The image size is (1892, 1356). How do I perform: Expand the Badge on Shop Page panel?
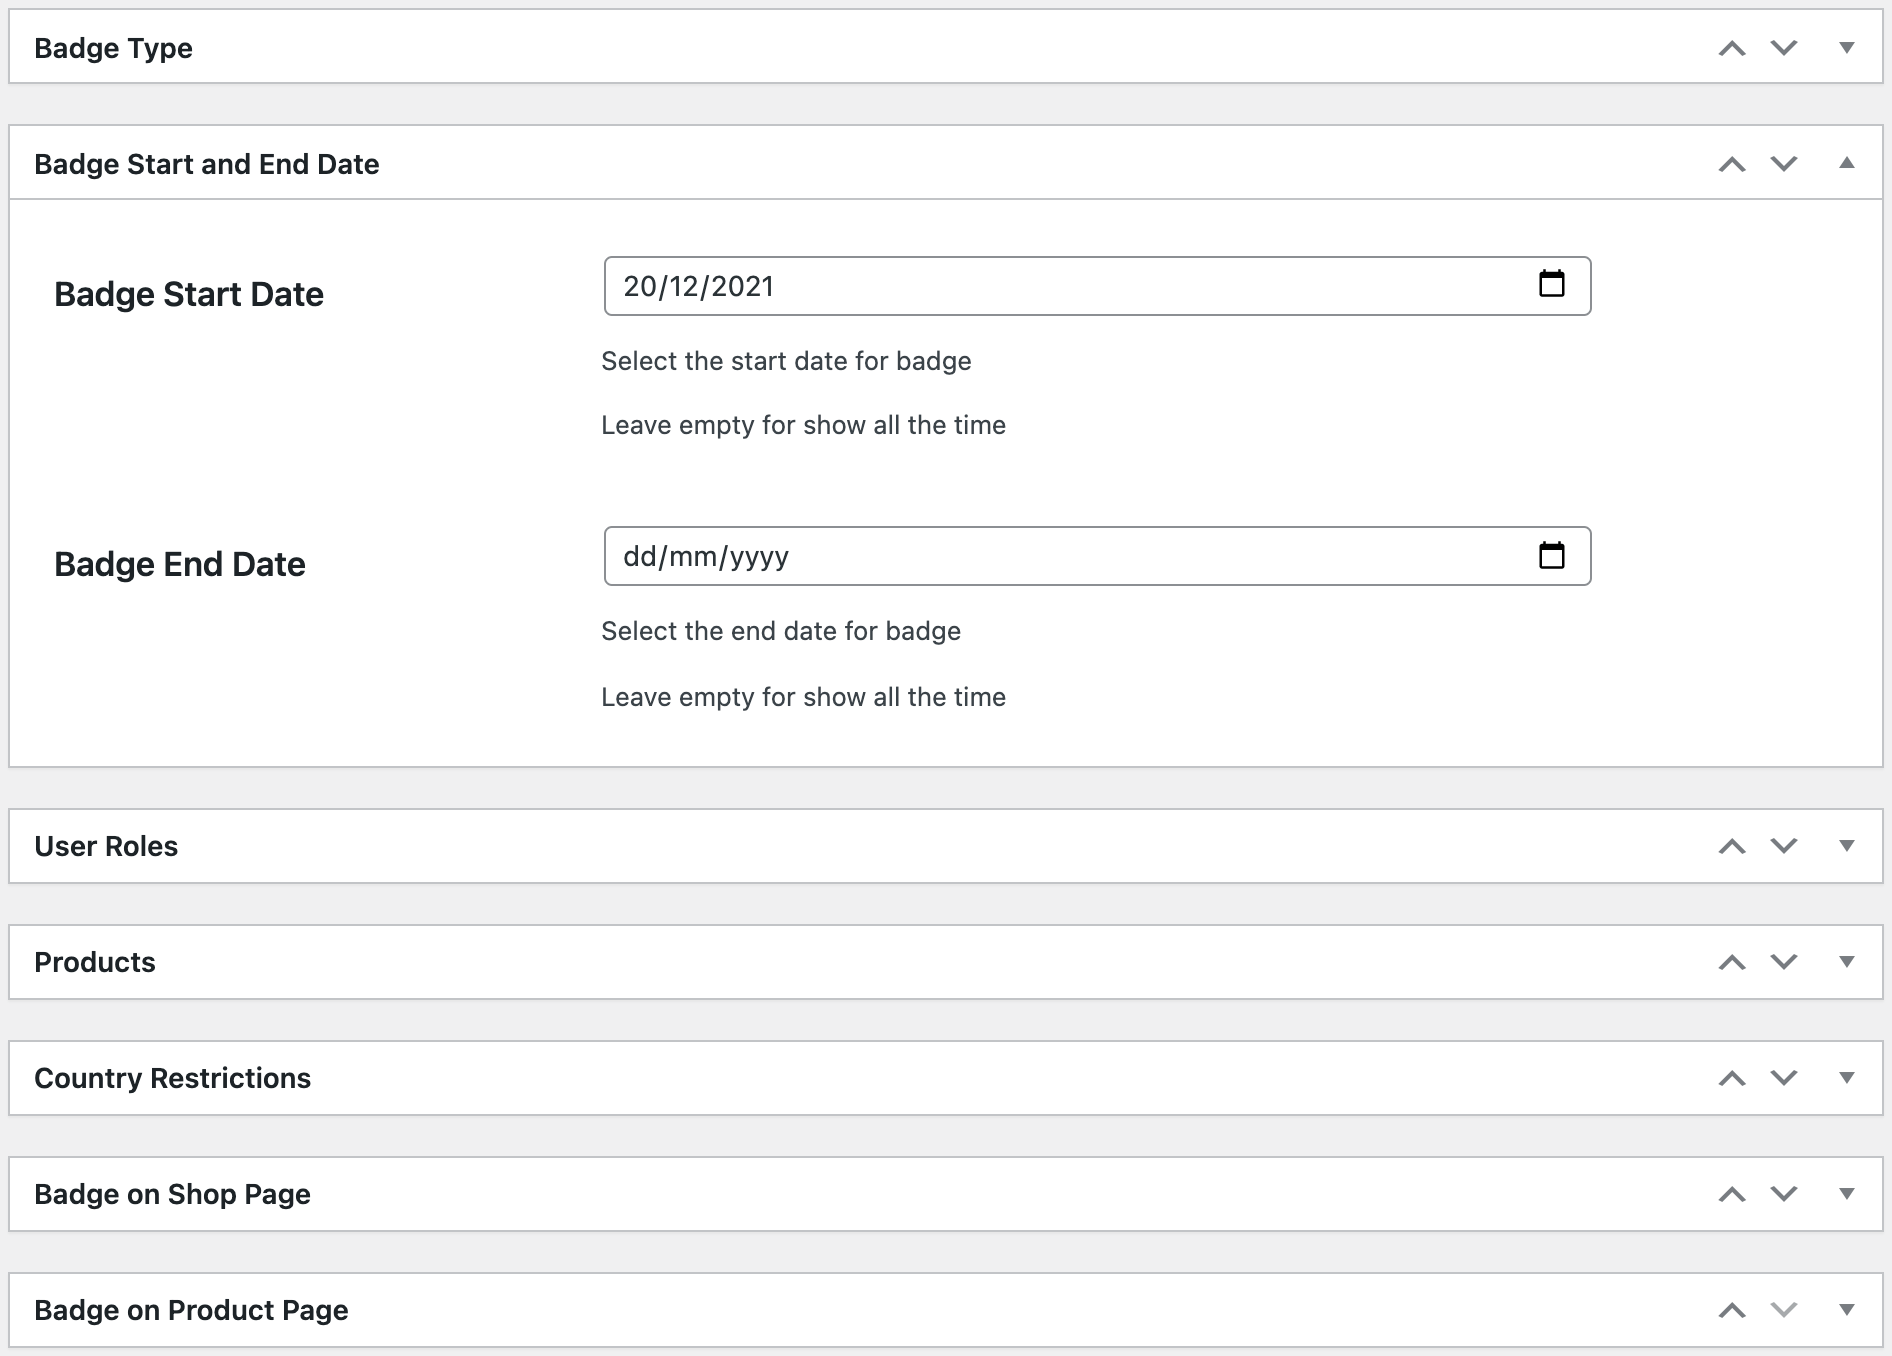[x=1845, y=1193]
